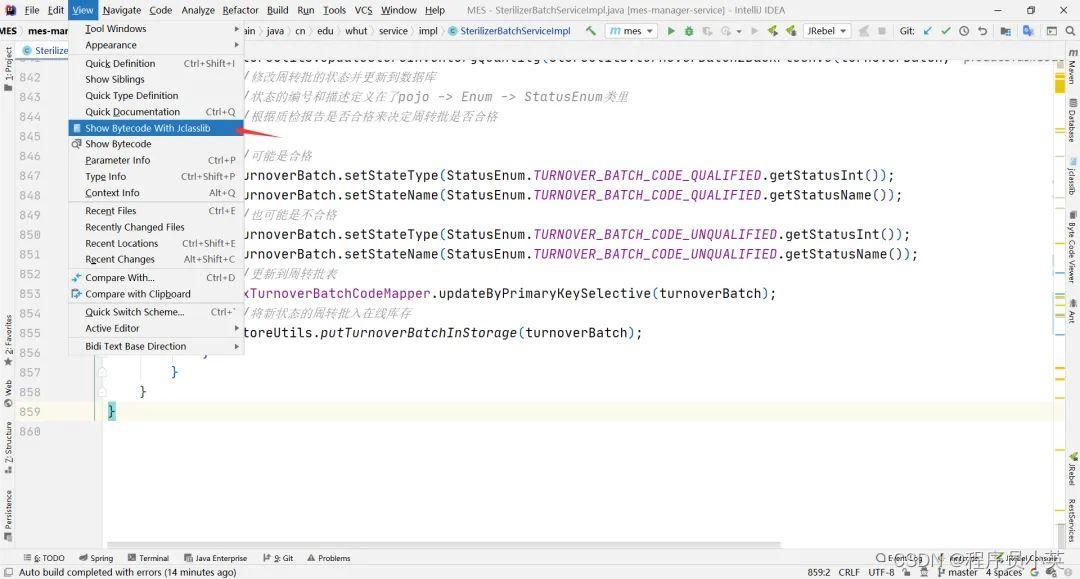Screen dimensions: 1080x579
Task: Click the Build project hammer icon
Action: [x=591, y=31]
